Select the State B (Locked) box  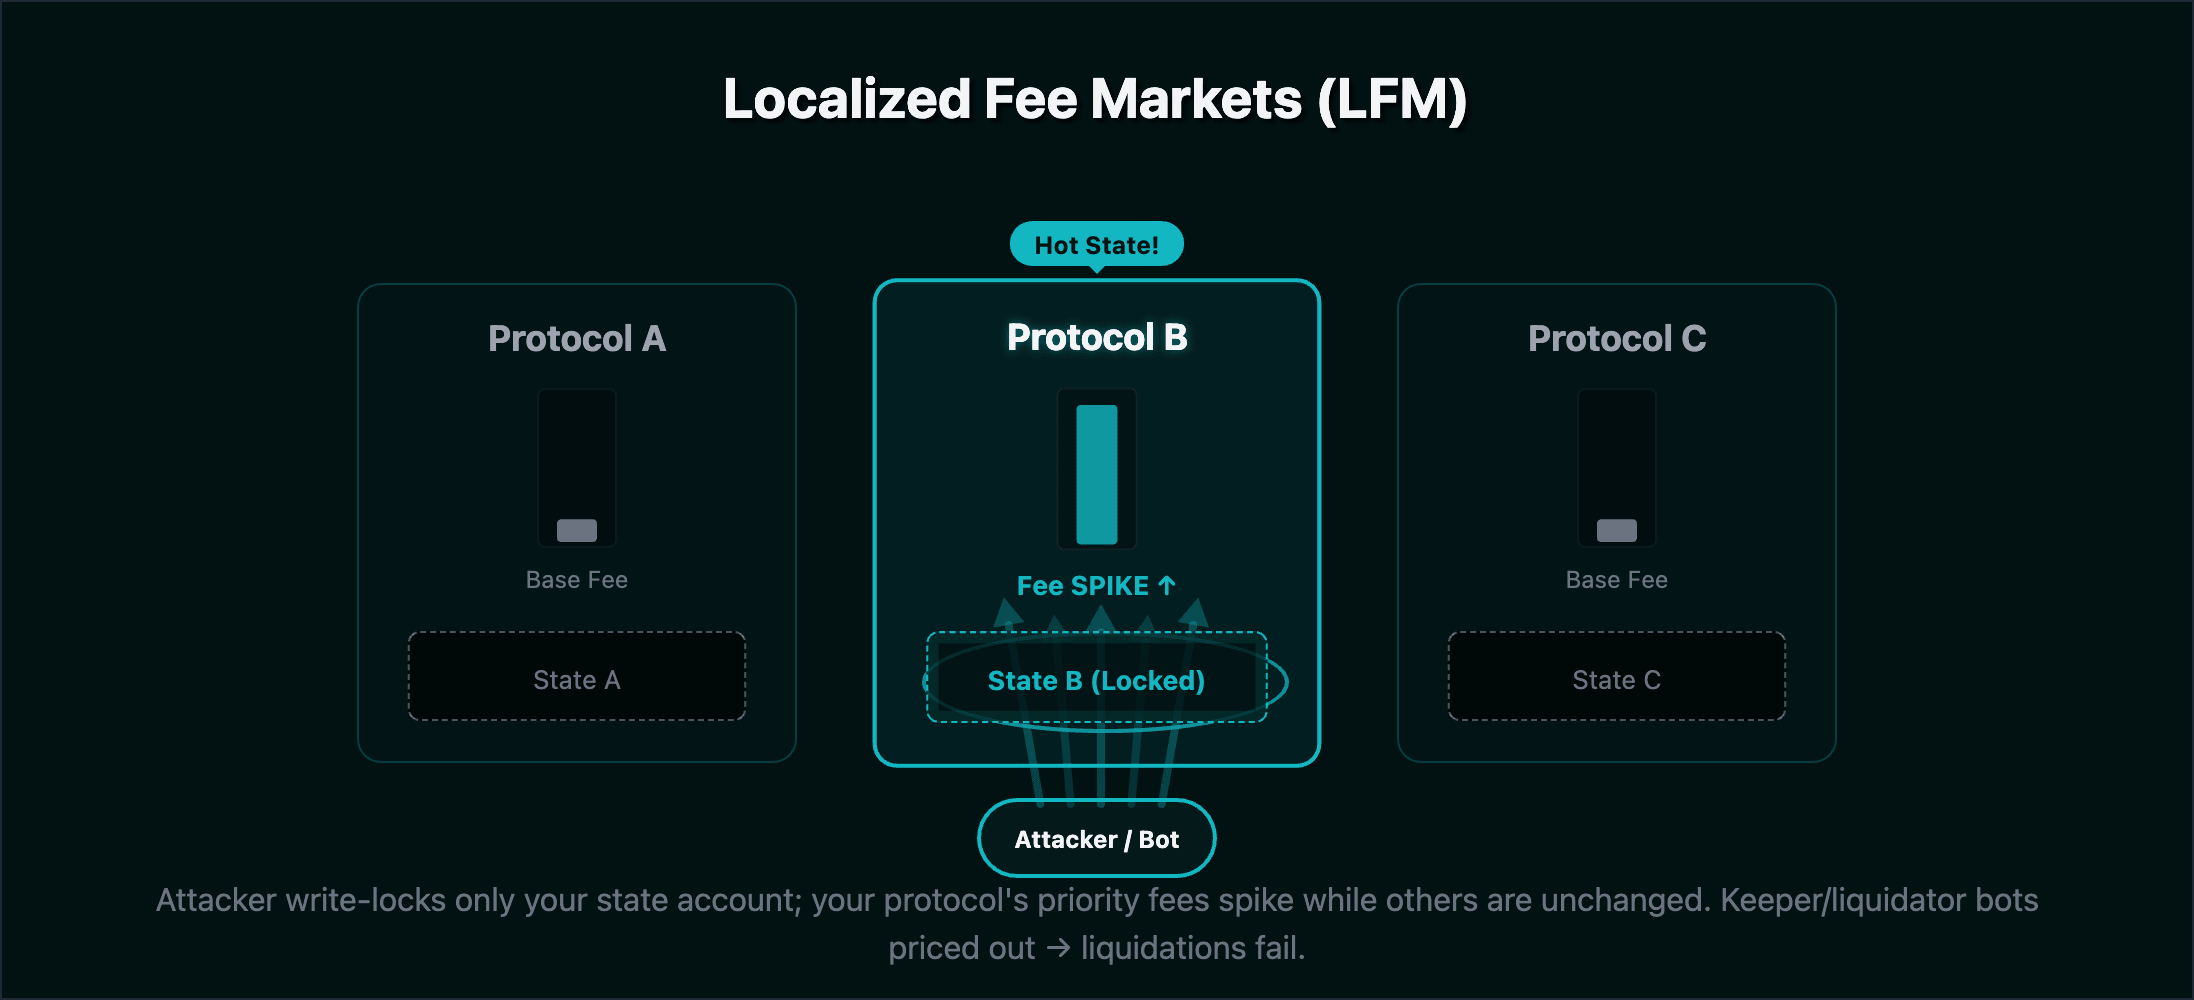click(1096, 680)
